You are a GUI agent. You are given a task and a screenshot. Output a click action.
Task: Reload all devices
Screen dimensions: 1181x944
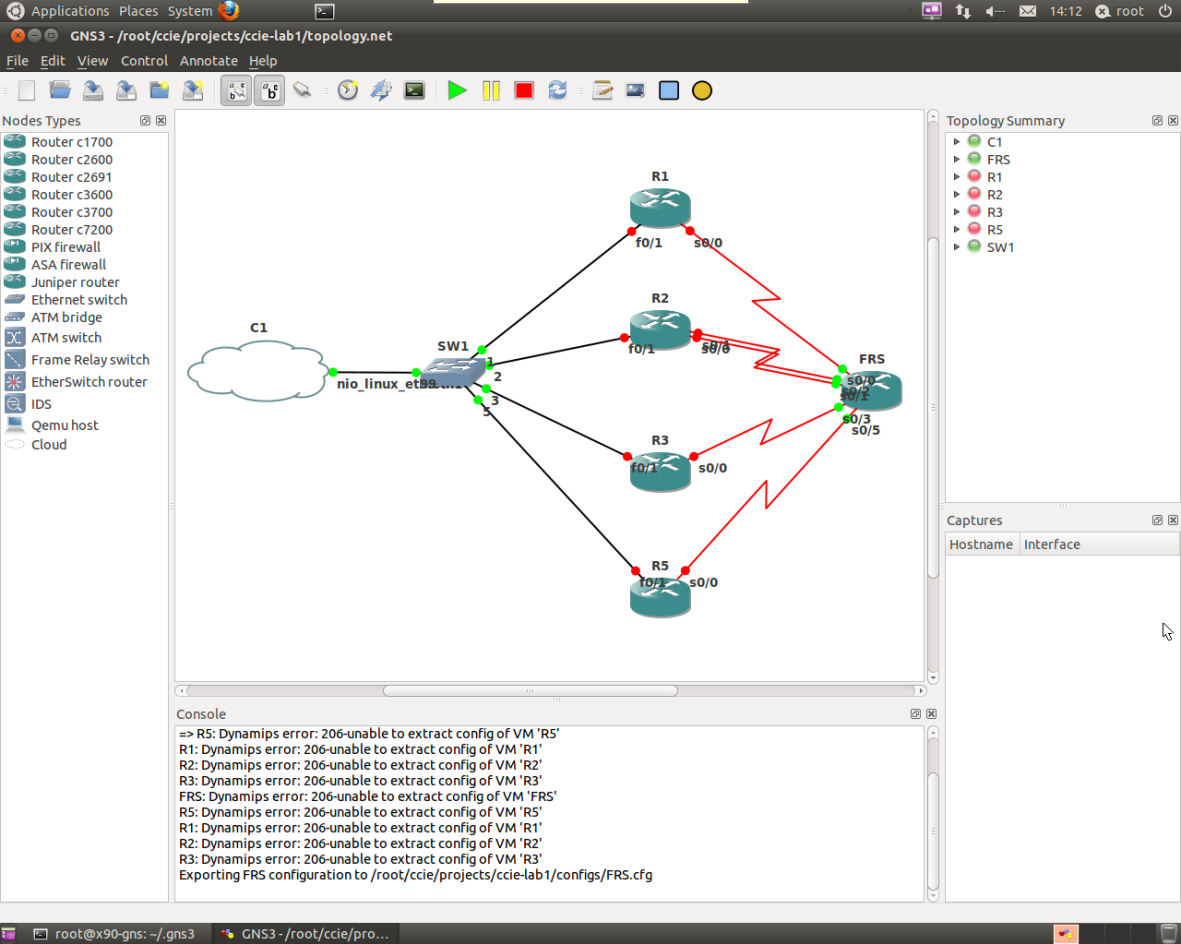pyautogui.click(x=557, y=90)
